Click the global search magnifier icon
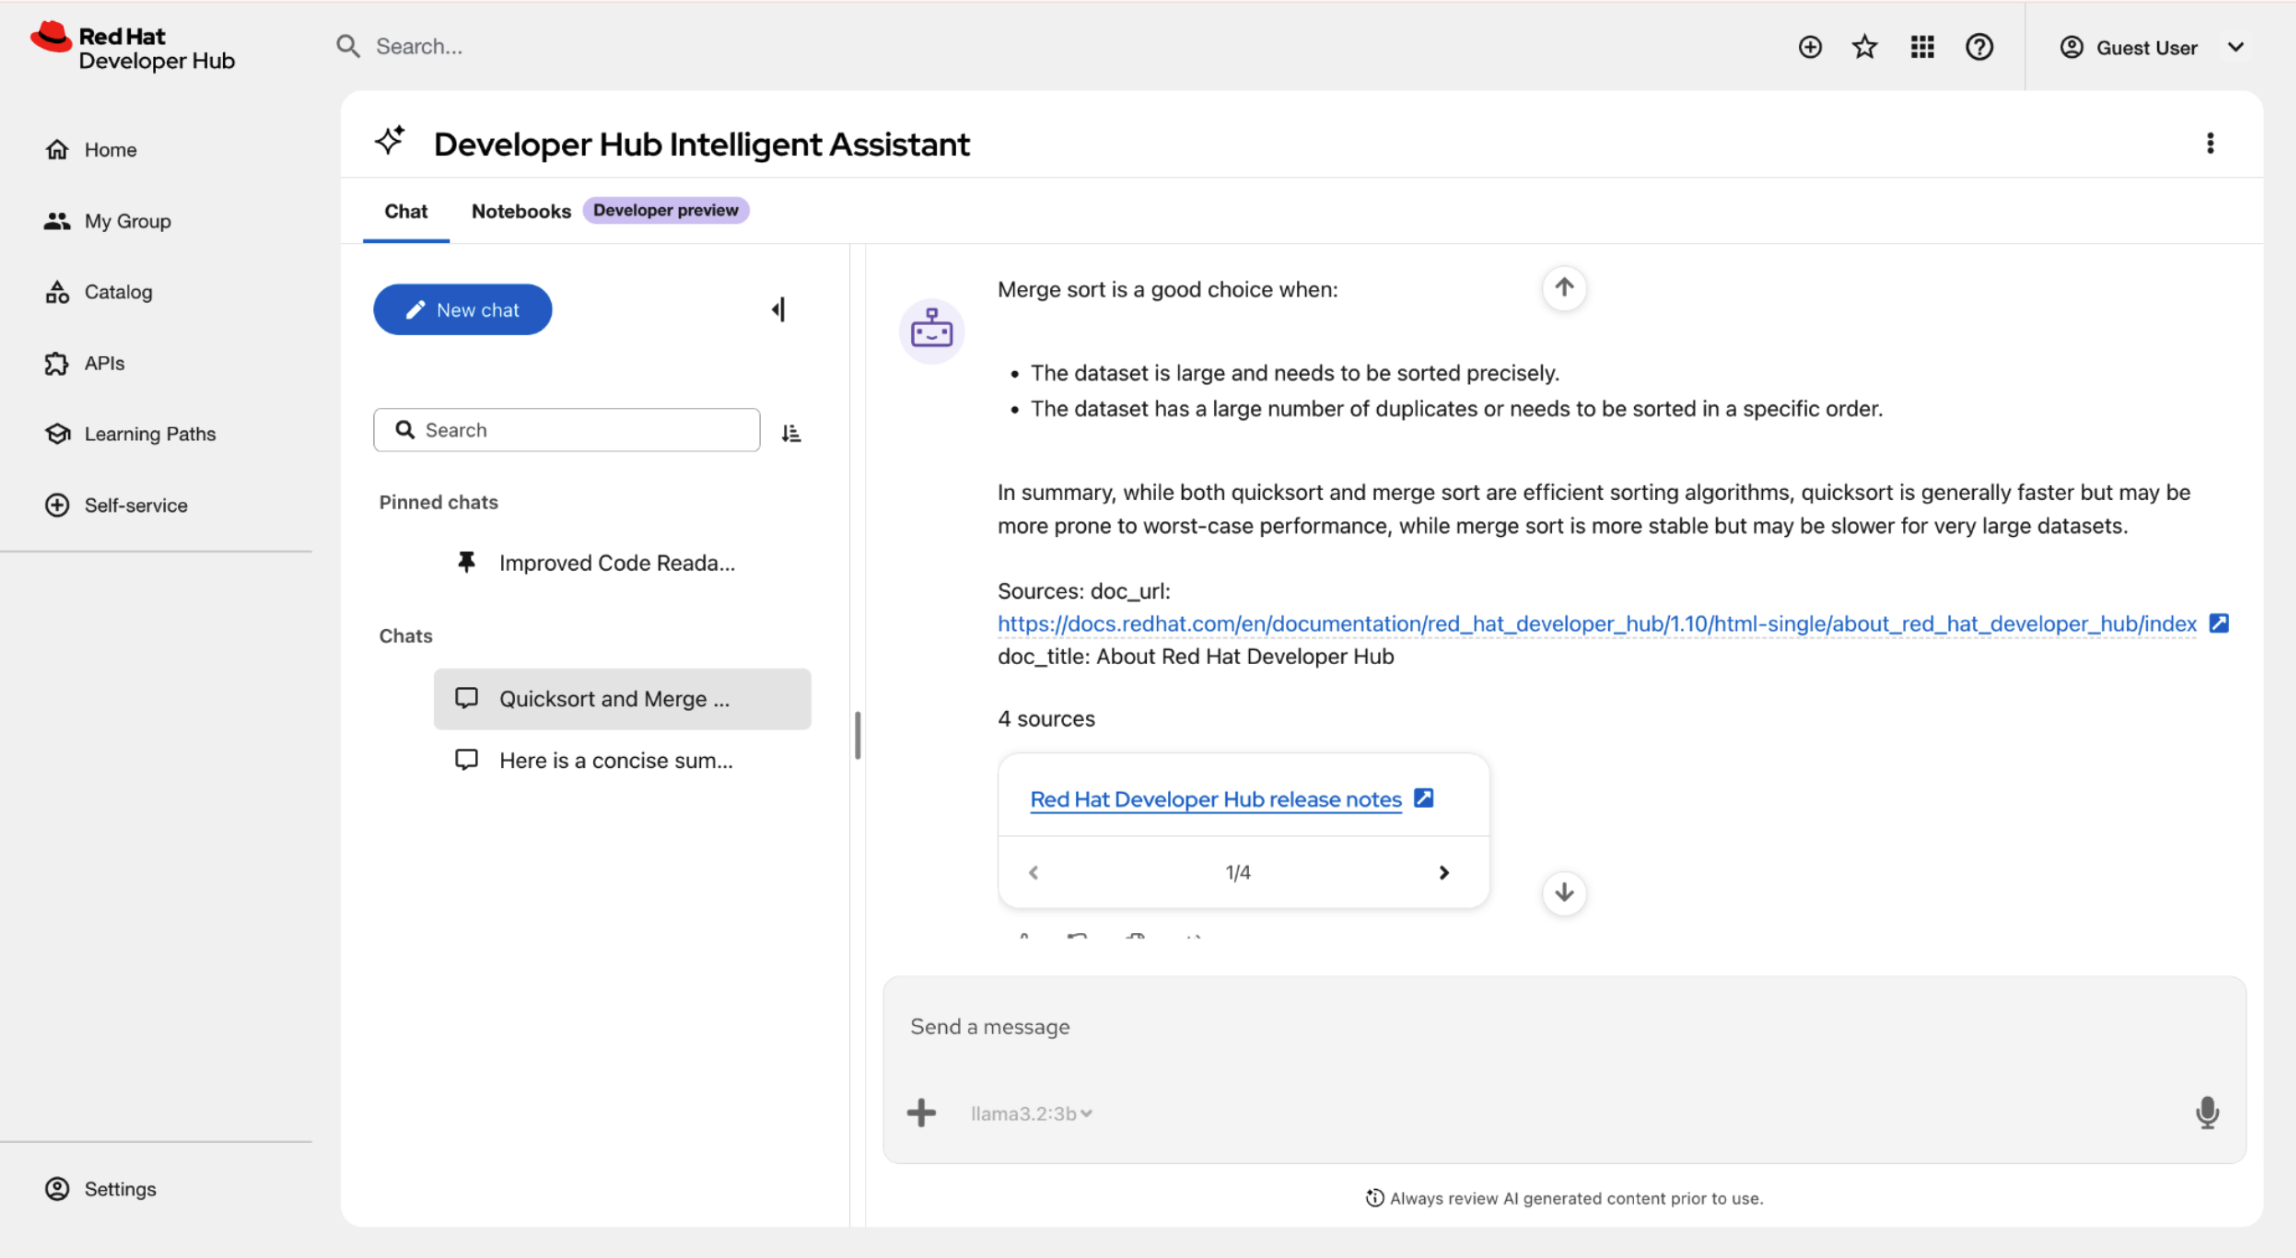 (347, 46)
